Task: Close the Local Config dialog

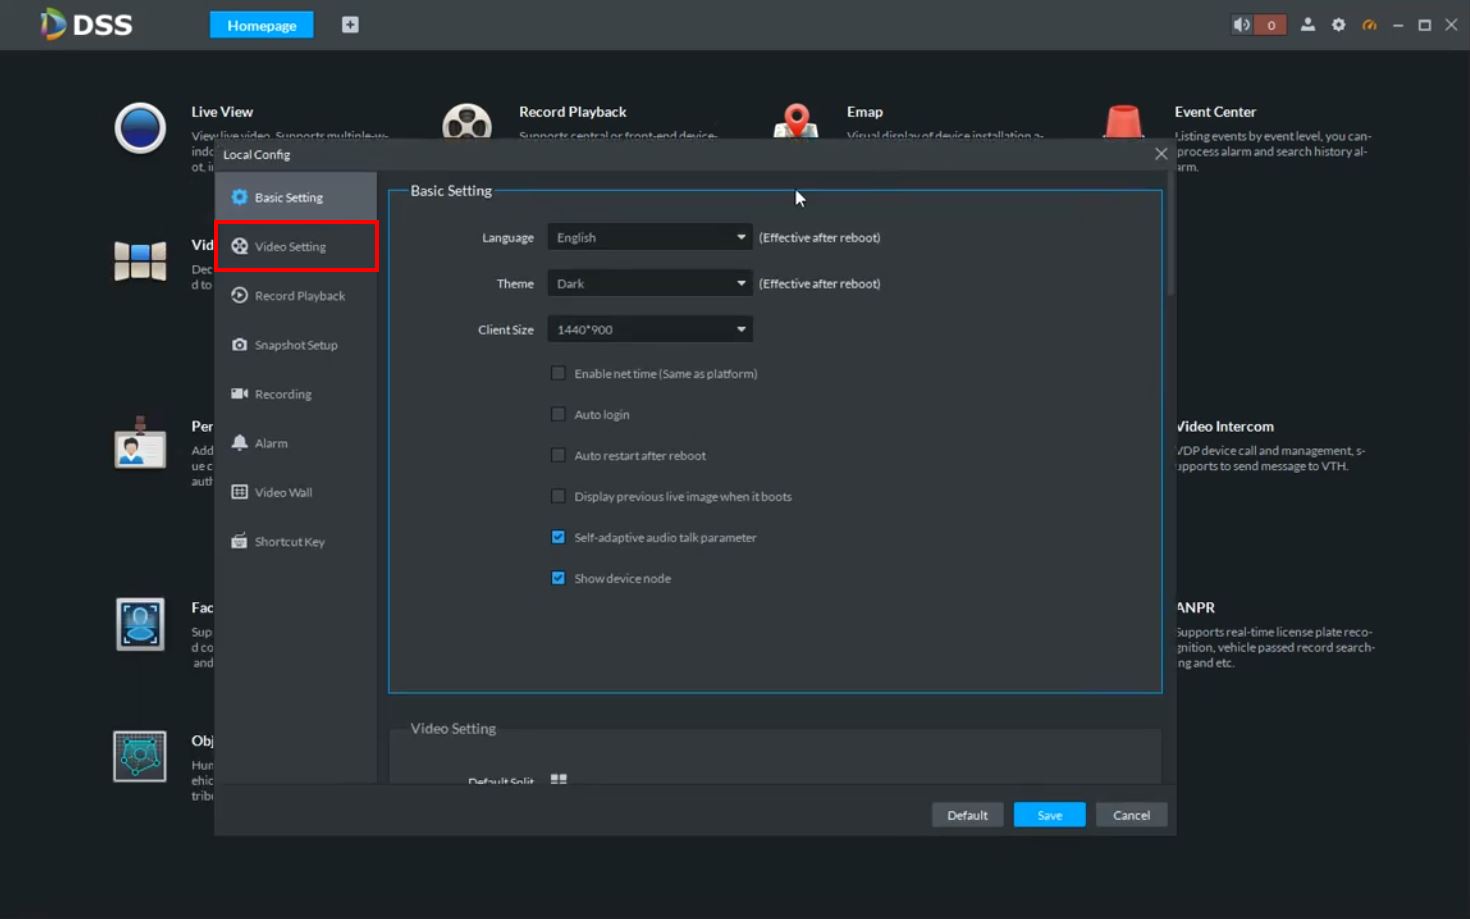Action: point(1160,154)
